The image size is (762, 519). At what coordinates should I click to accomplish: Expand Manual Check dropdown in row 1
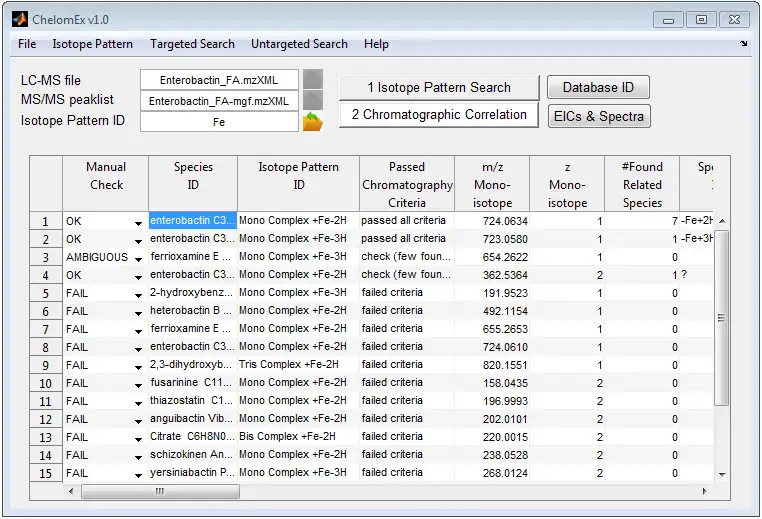139,223
